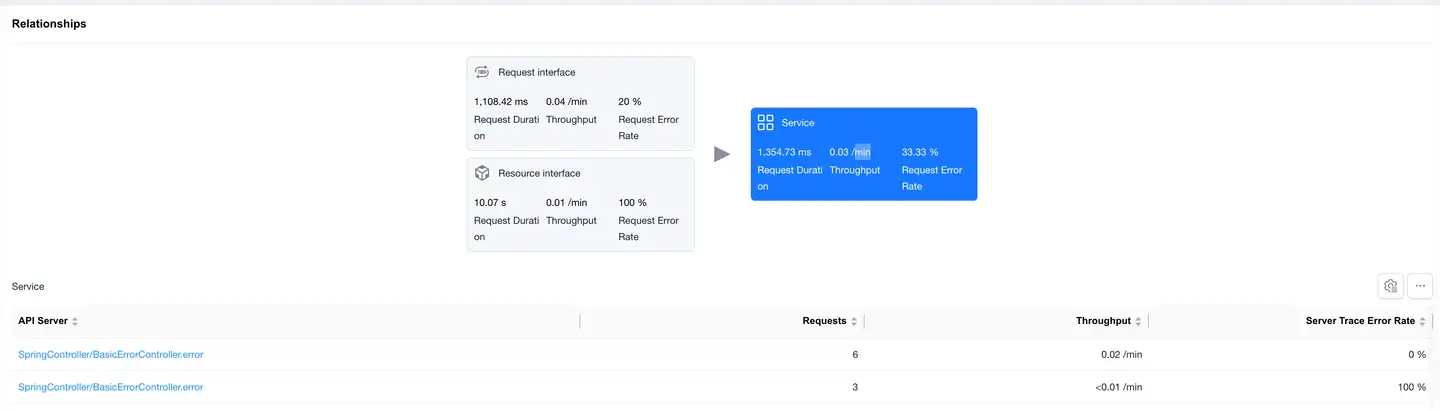Sort table by Requests column

[854, 321]
